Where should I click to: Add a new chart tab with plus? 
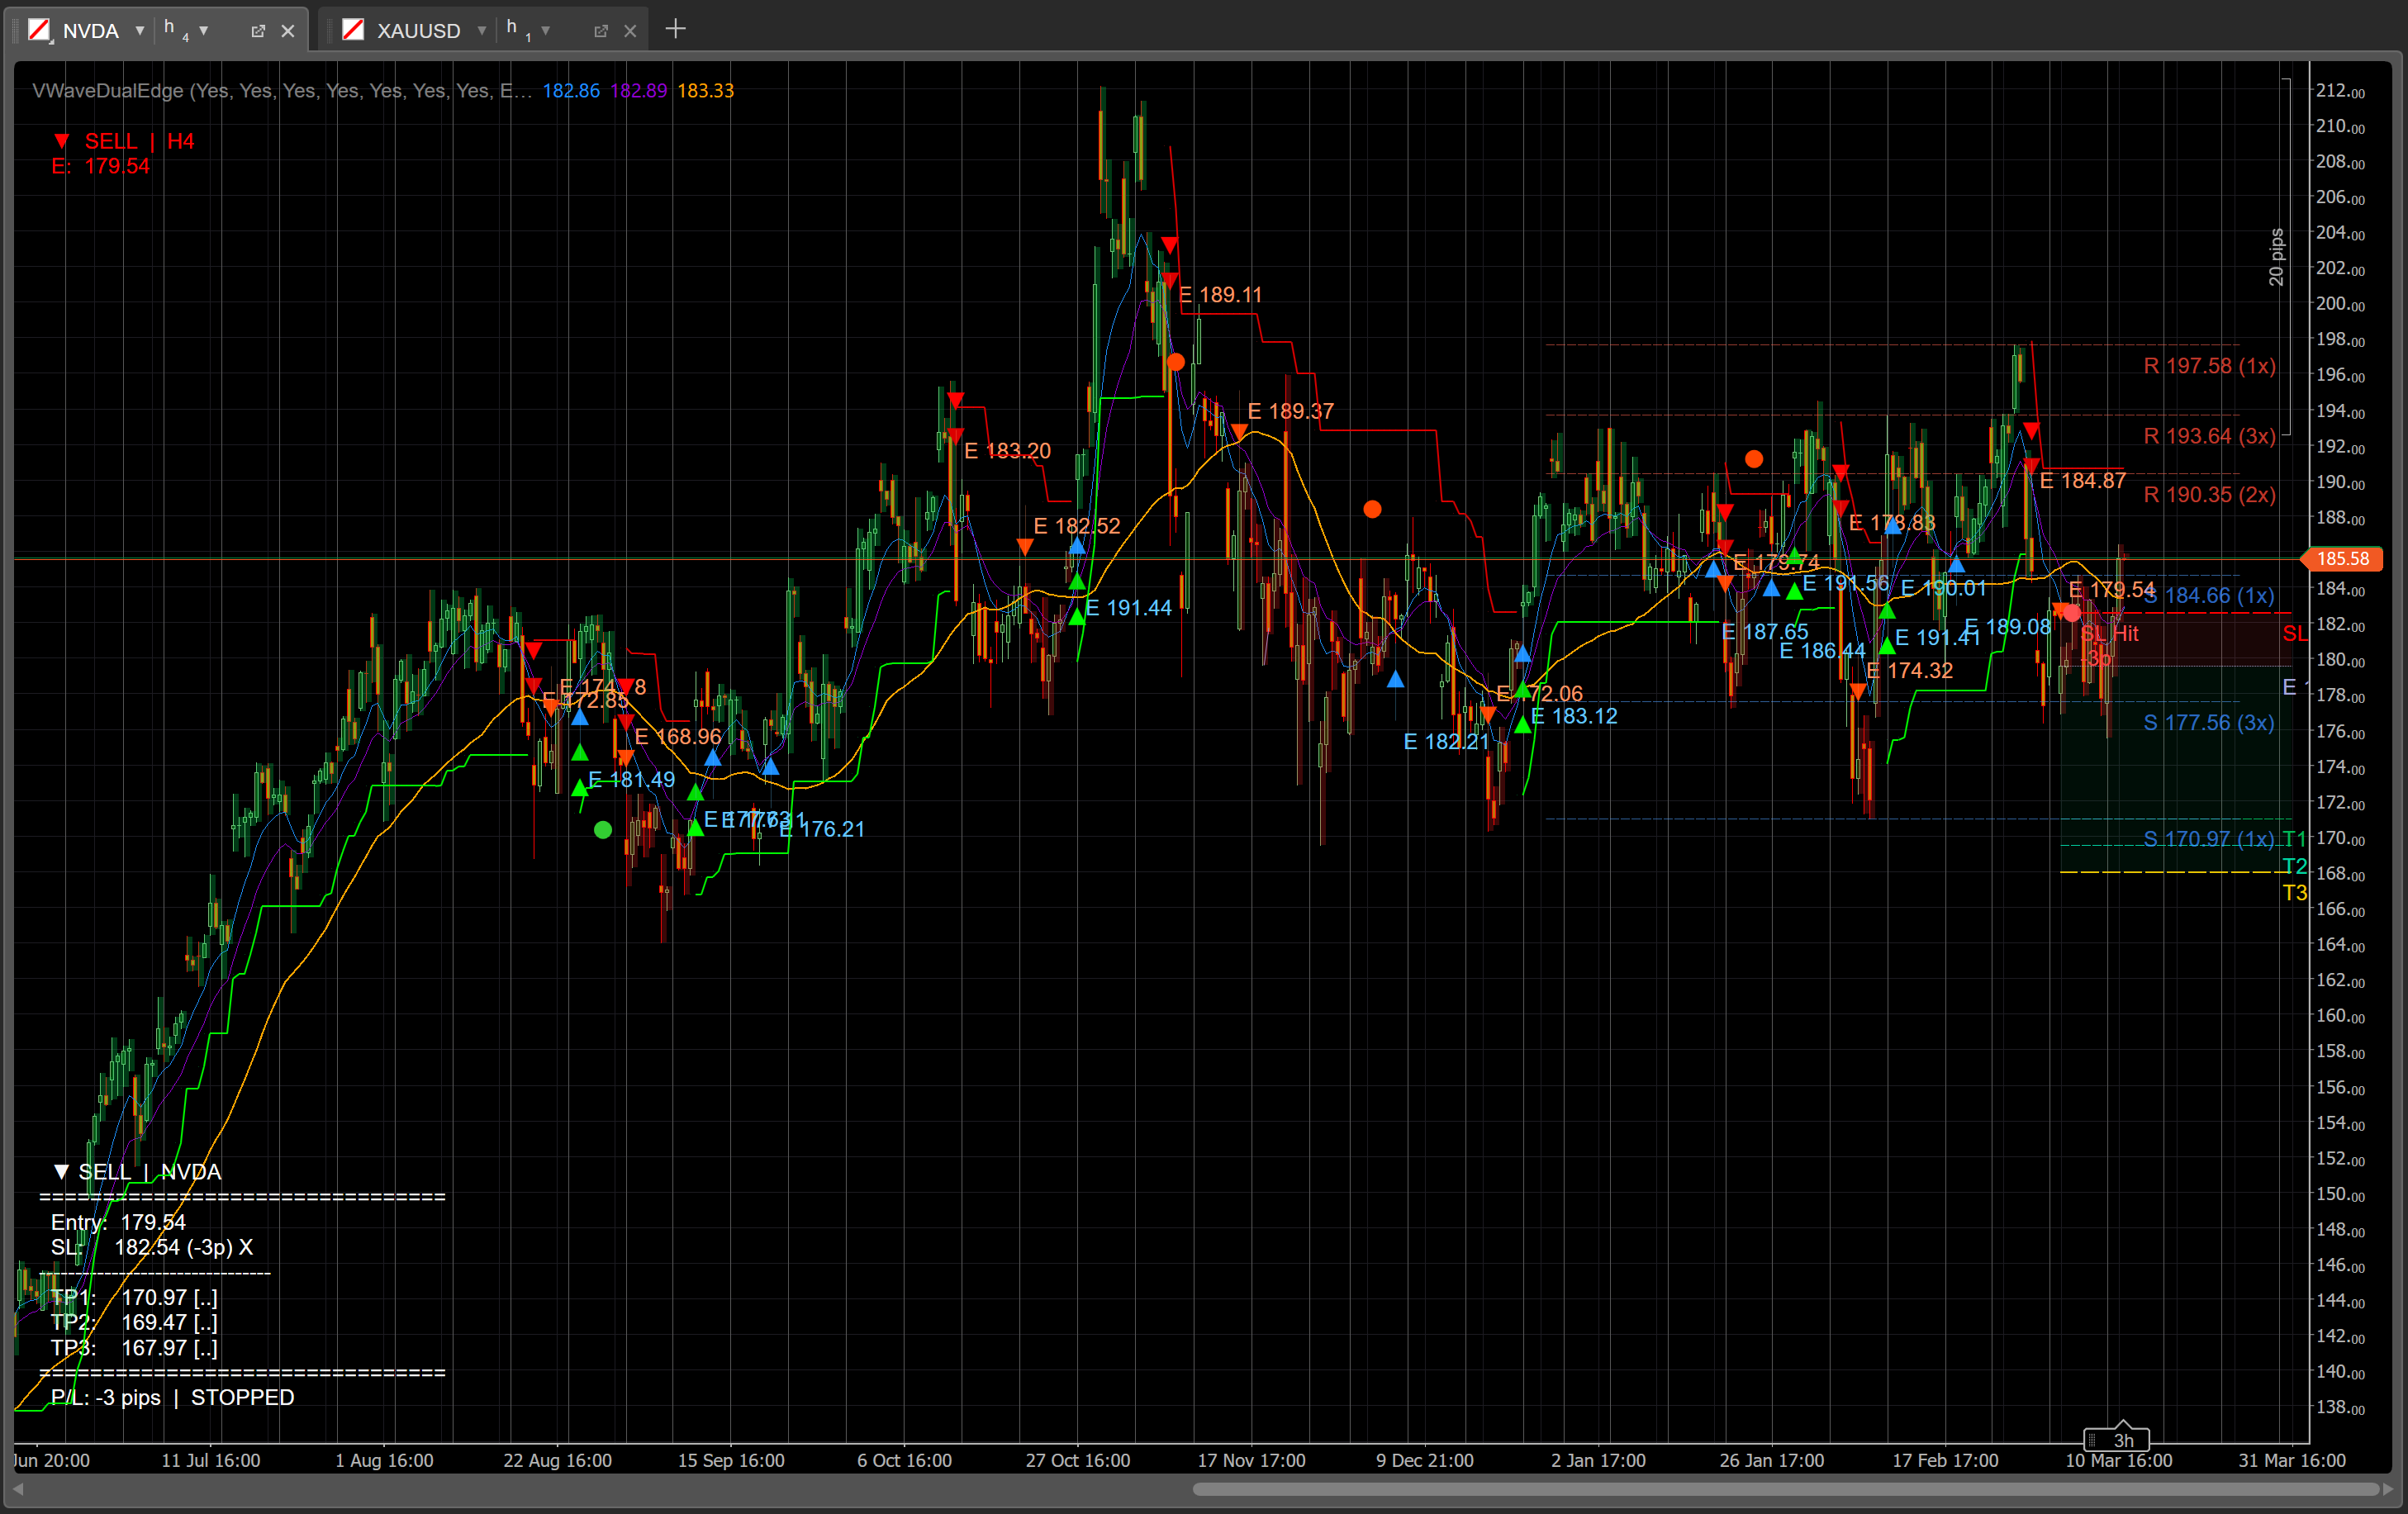[675, 29]
